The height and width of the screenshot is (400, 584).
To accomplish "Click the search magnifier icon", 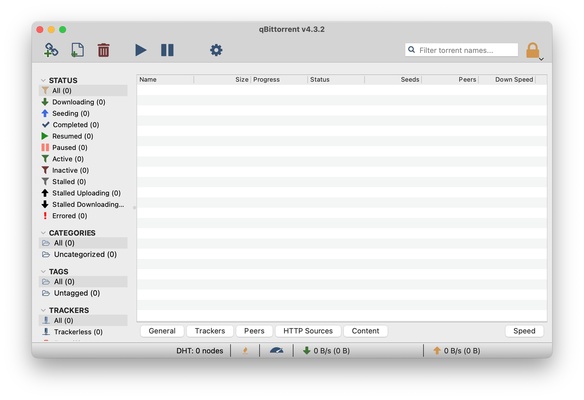I will pos(411,50).
